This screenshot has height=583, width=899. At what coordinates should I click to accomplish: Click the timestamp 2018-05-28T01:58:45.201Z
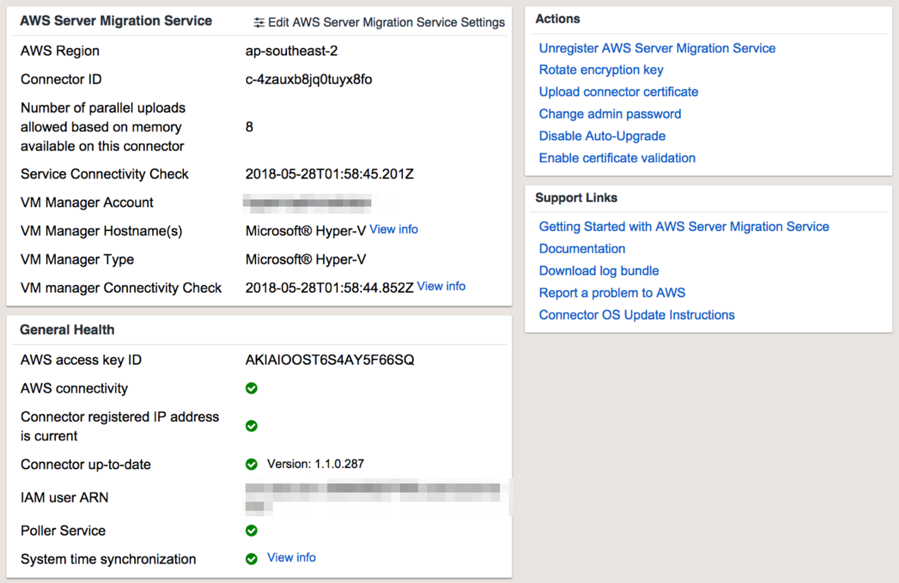pyautogui.click(x=329, y=174)
